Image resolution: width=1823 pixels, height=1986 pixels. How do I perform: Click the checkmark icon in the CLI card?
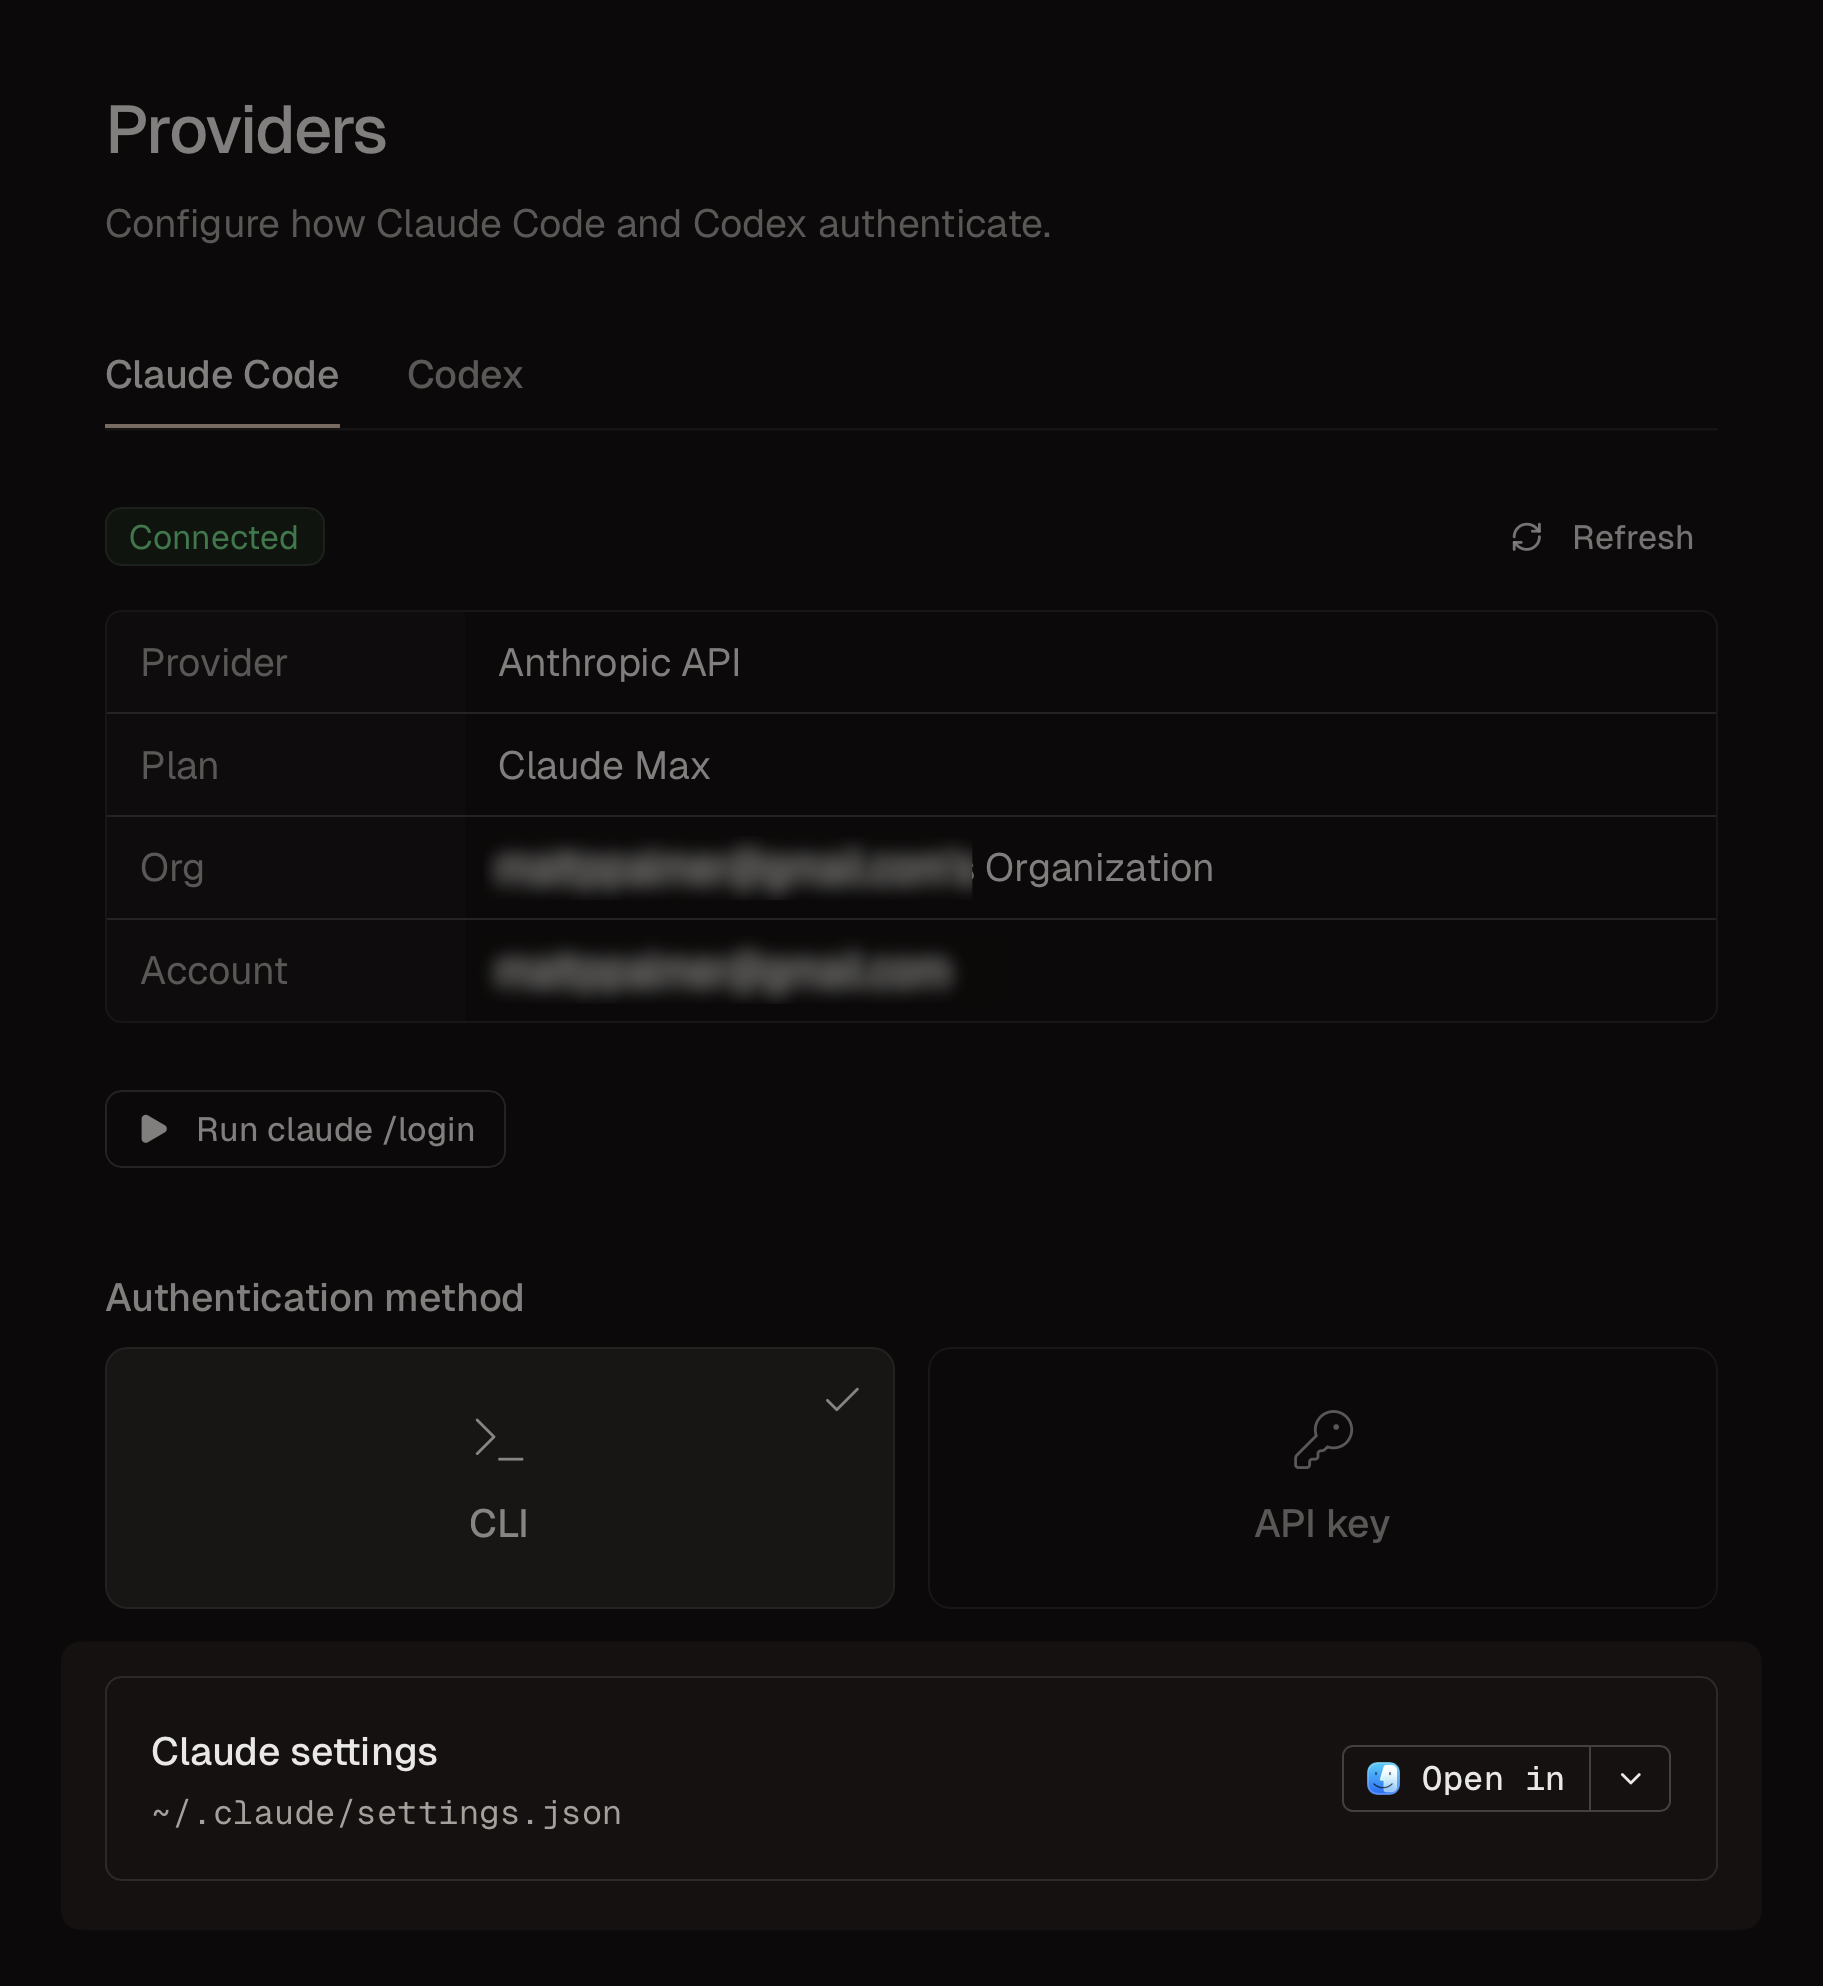click(x=842, y=1399)
